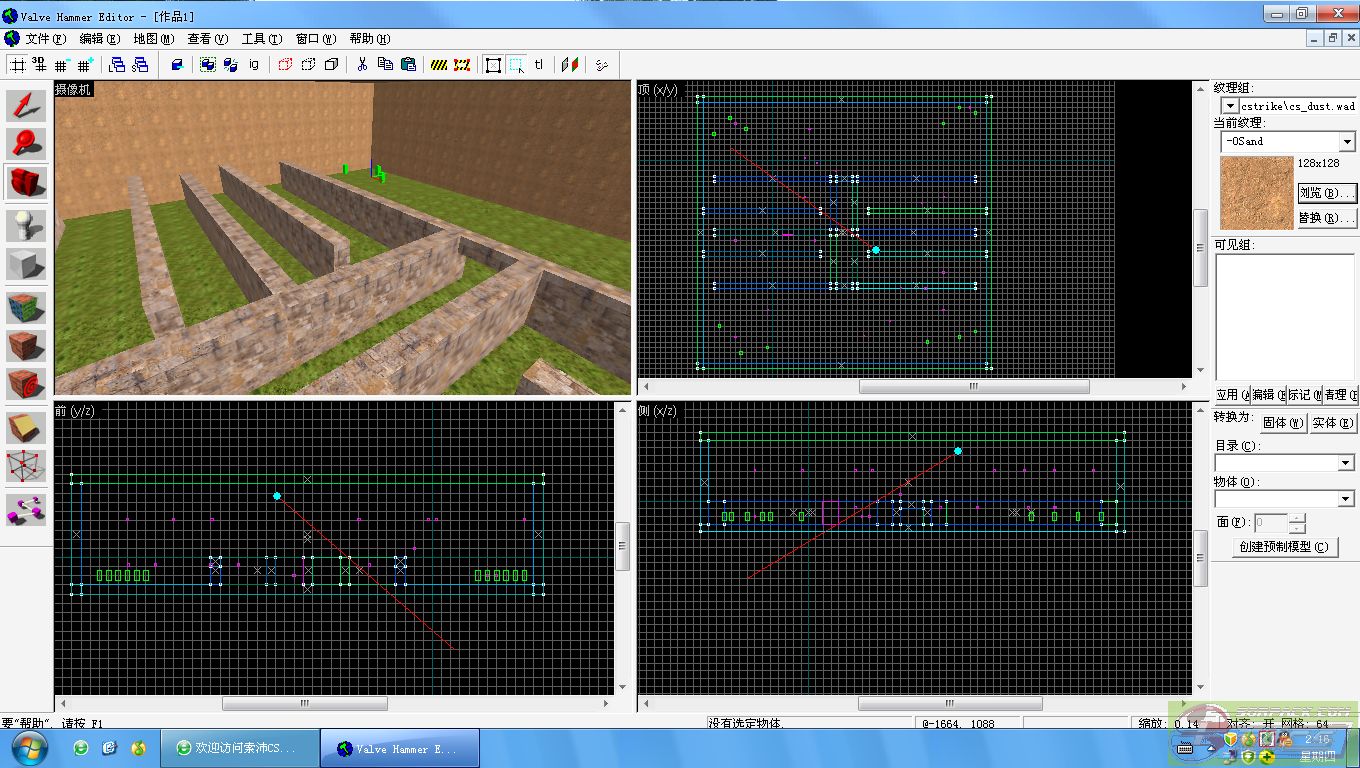This screenshot has height=768, width=1360.
Task: Open the 目录 (C) category dropdown
Action: 1345,463
